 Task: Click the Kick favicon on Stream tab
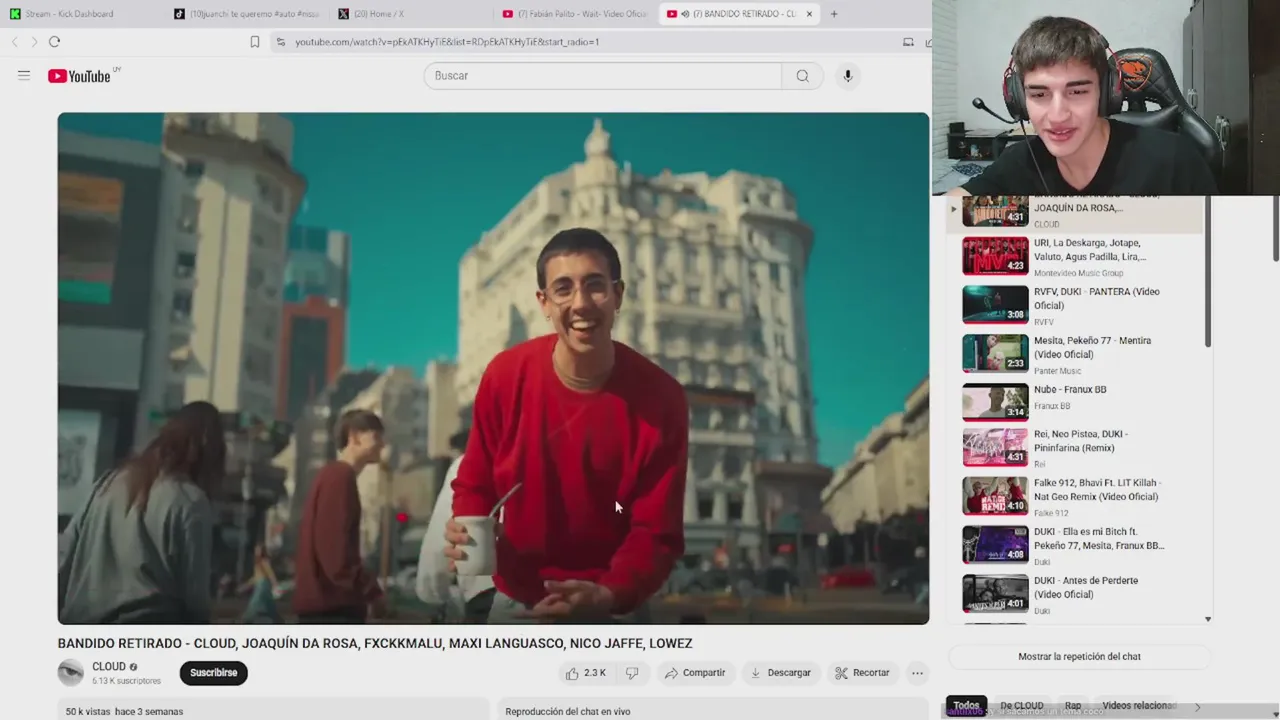click(x=15, y=14)
